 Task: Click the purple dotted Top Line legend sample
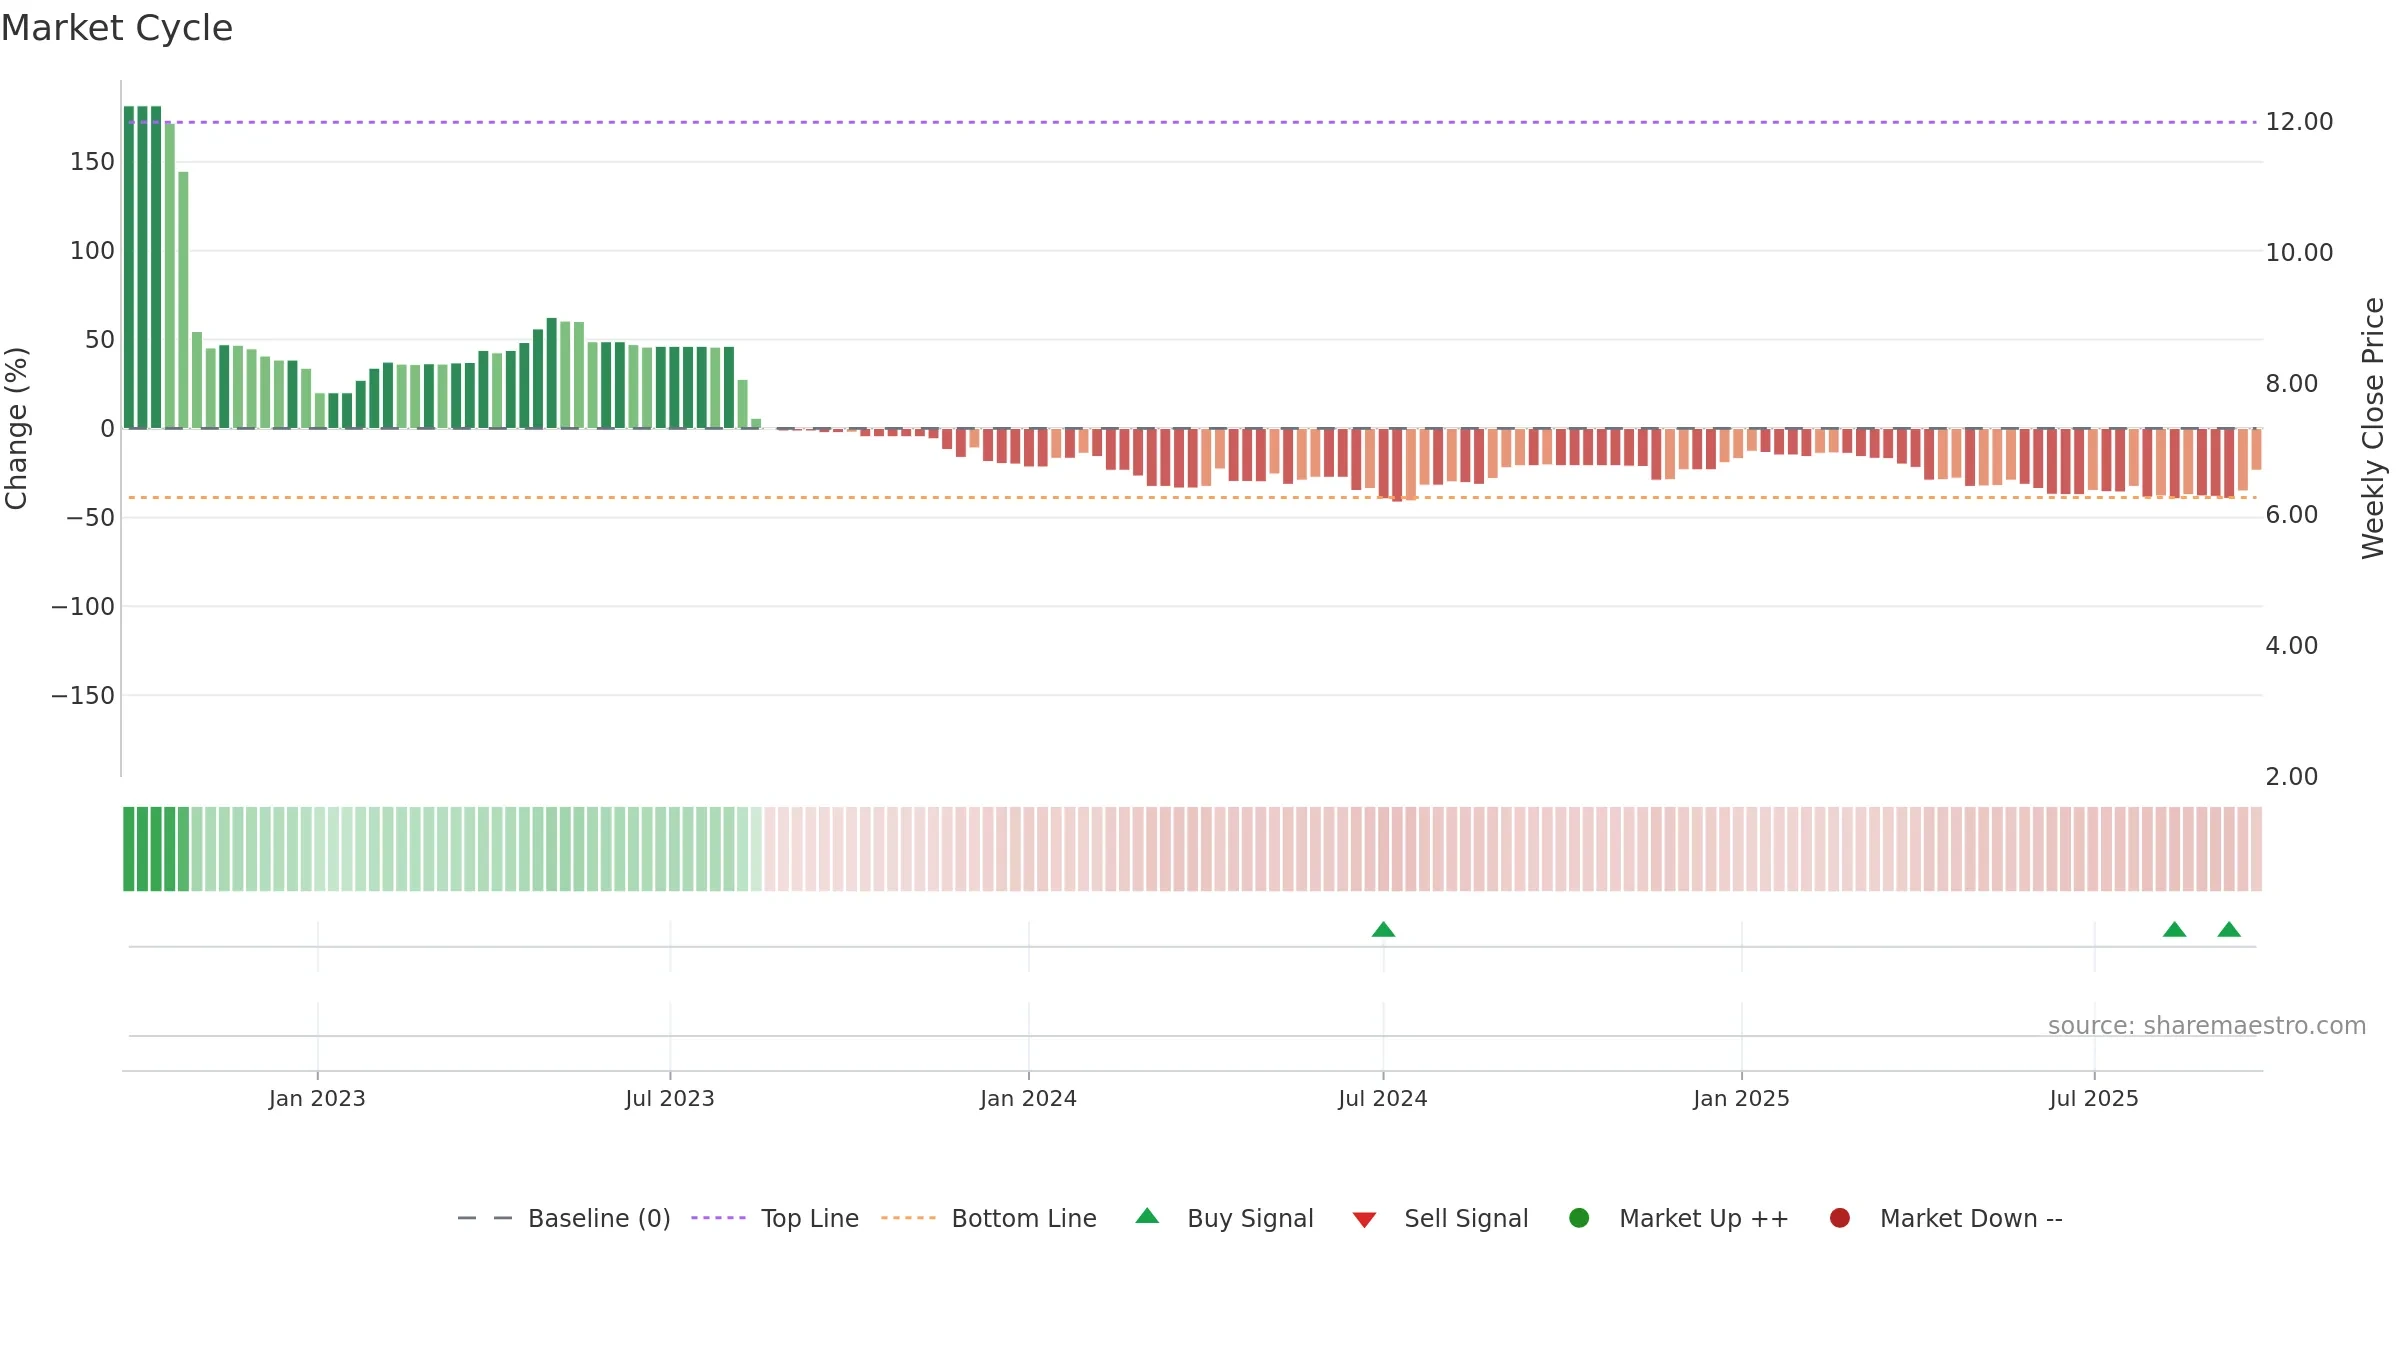(x=719, y=1218)
